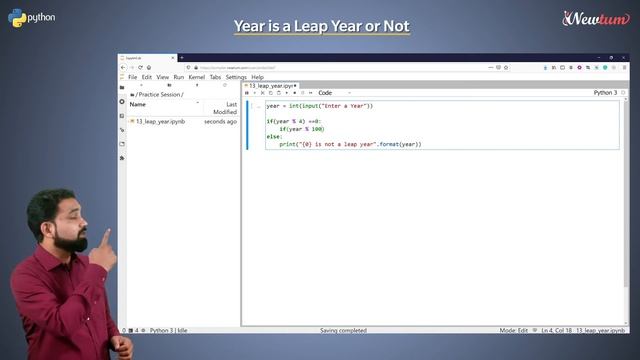Click the New Launcher plus icon
640x360 pixels.
pyautogui.click(x=141, y=85)
